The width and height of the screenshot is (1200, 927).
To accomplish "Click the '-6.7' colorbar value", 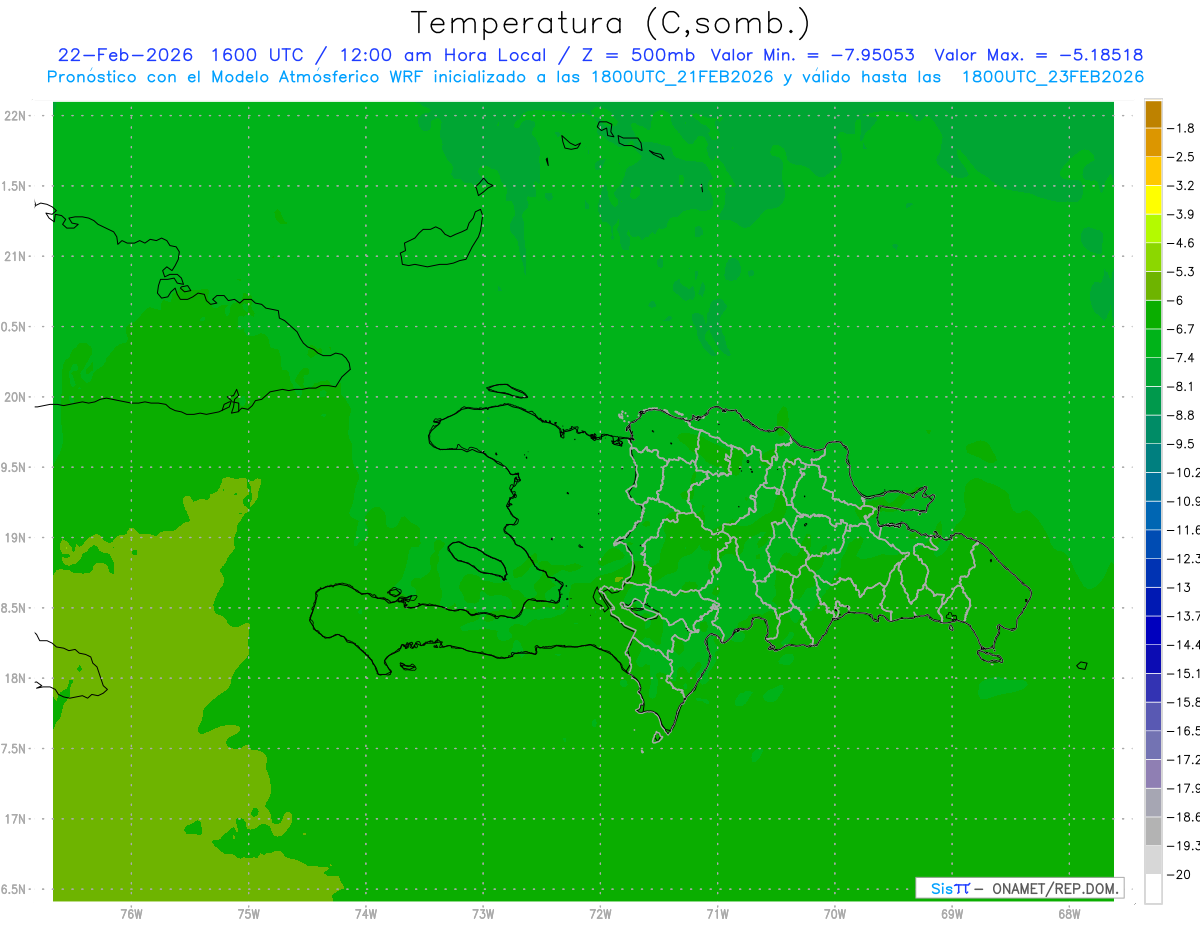I will pyautogui.click(x=1181, y=329).
